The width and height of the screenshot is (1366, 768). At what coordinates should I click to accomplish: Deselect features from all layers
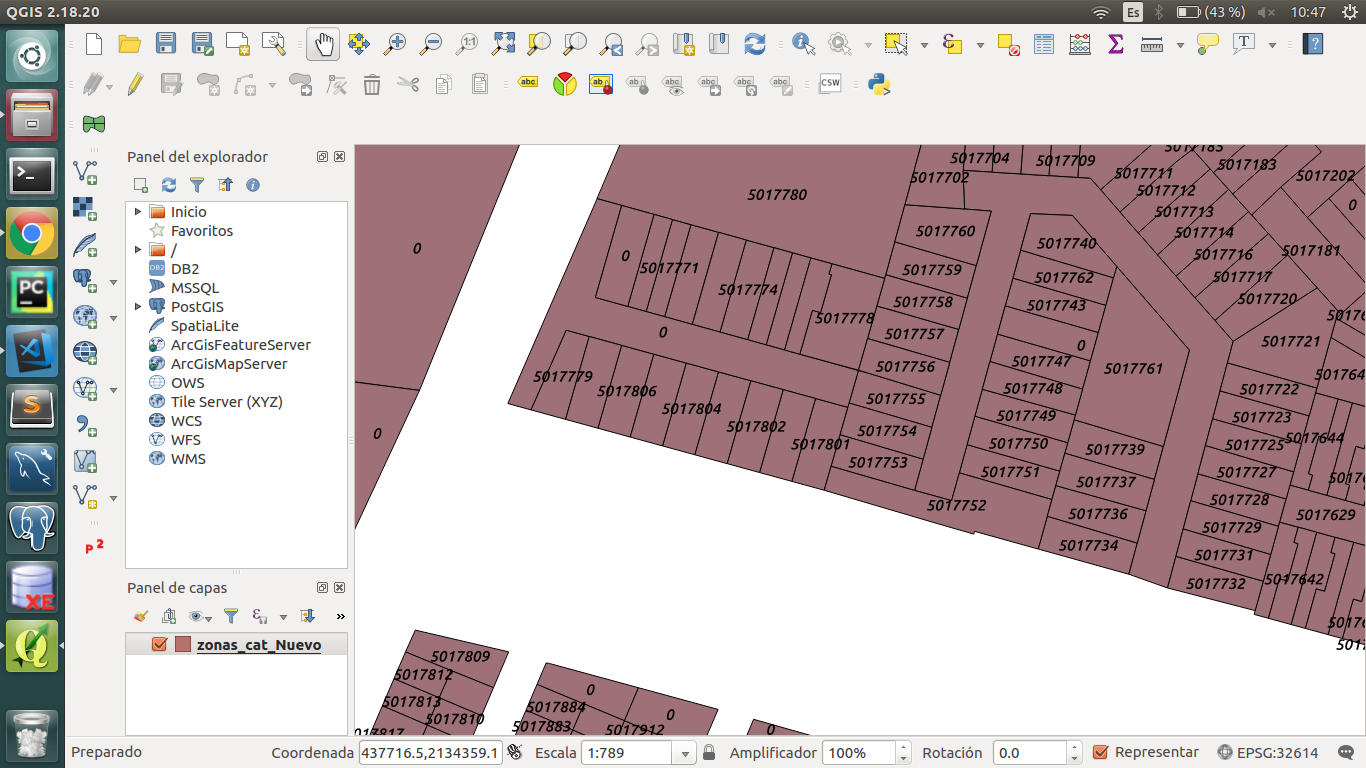pos(1008,44)
